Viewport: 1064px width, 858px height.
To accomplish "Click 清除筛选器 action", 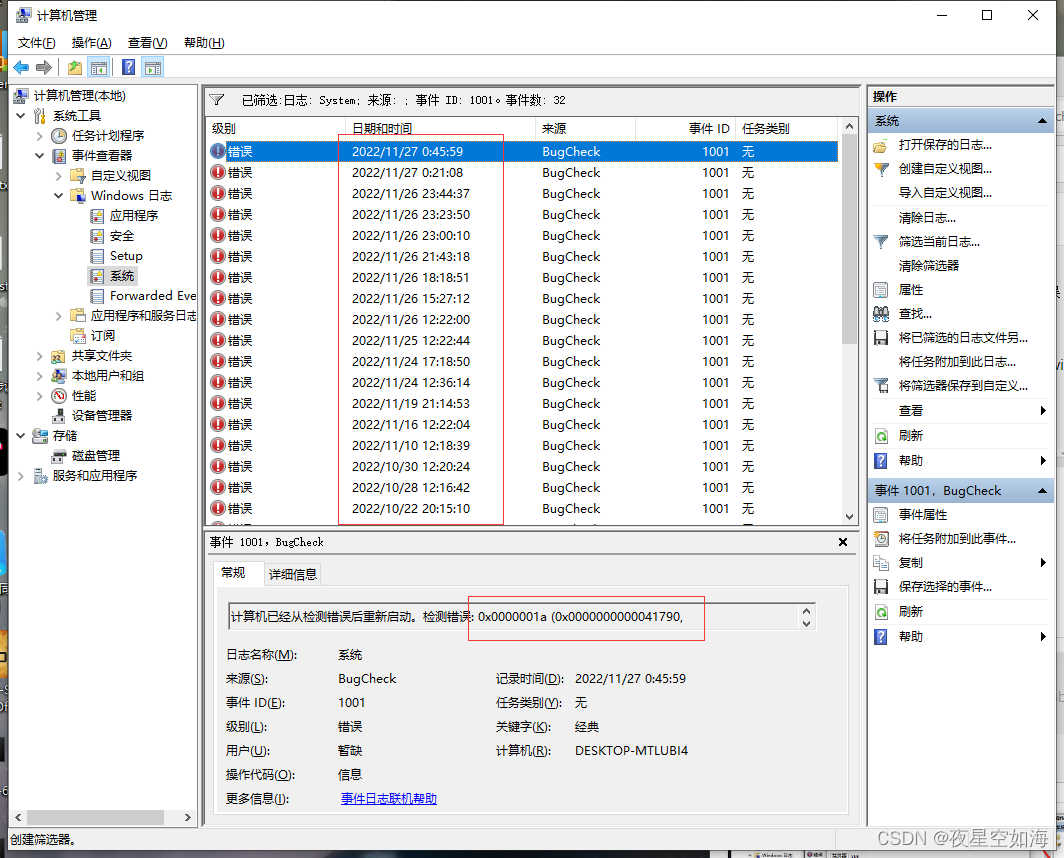I will tap(929, 265).
